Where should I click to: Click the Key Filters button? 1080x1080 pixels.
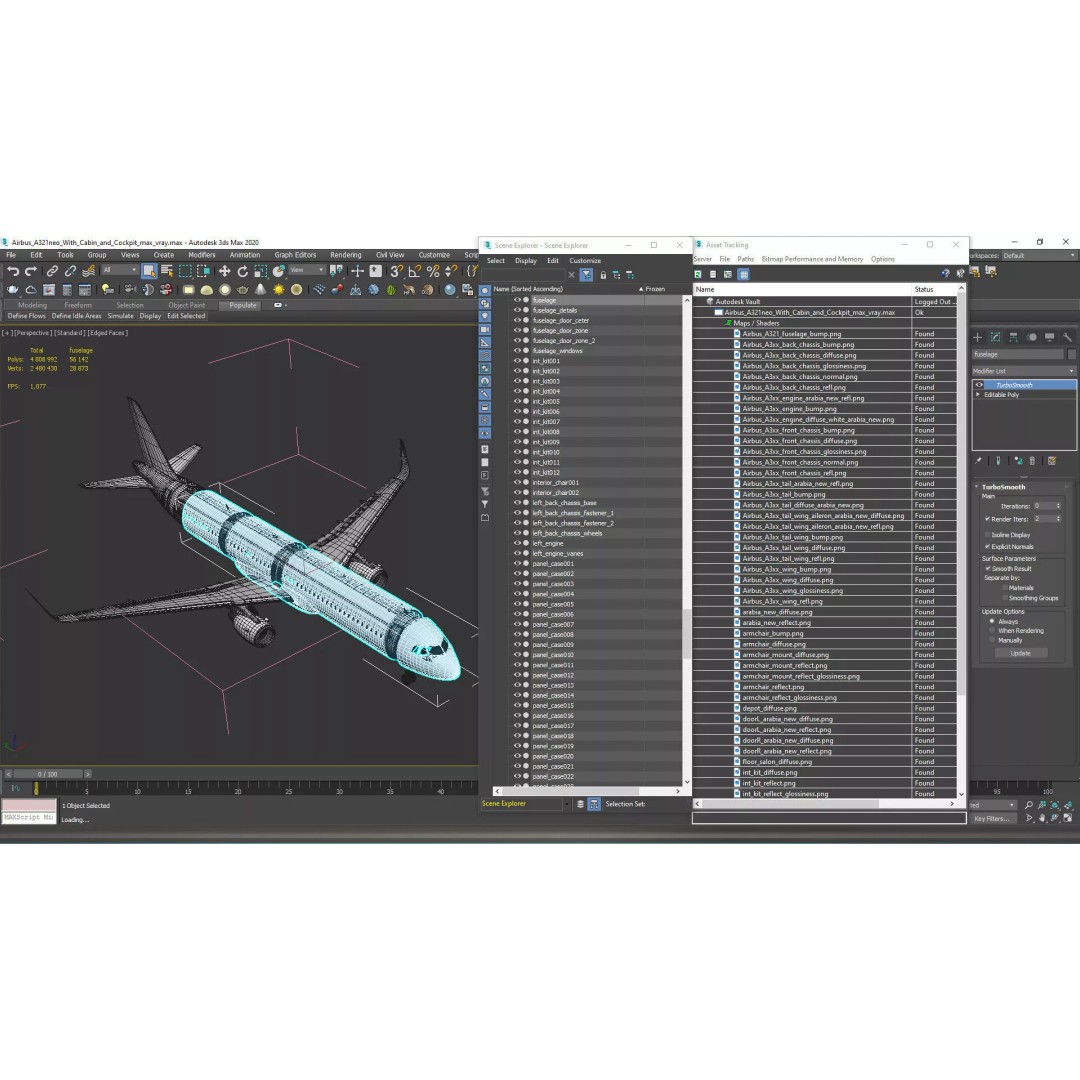point(992,818)
